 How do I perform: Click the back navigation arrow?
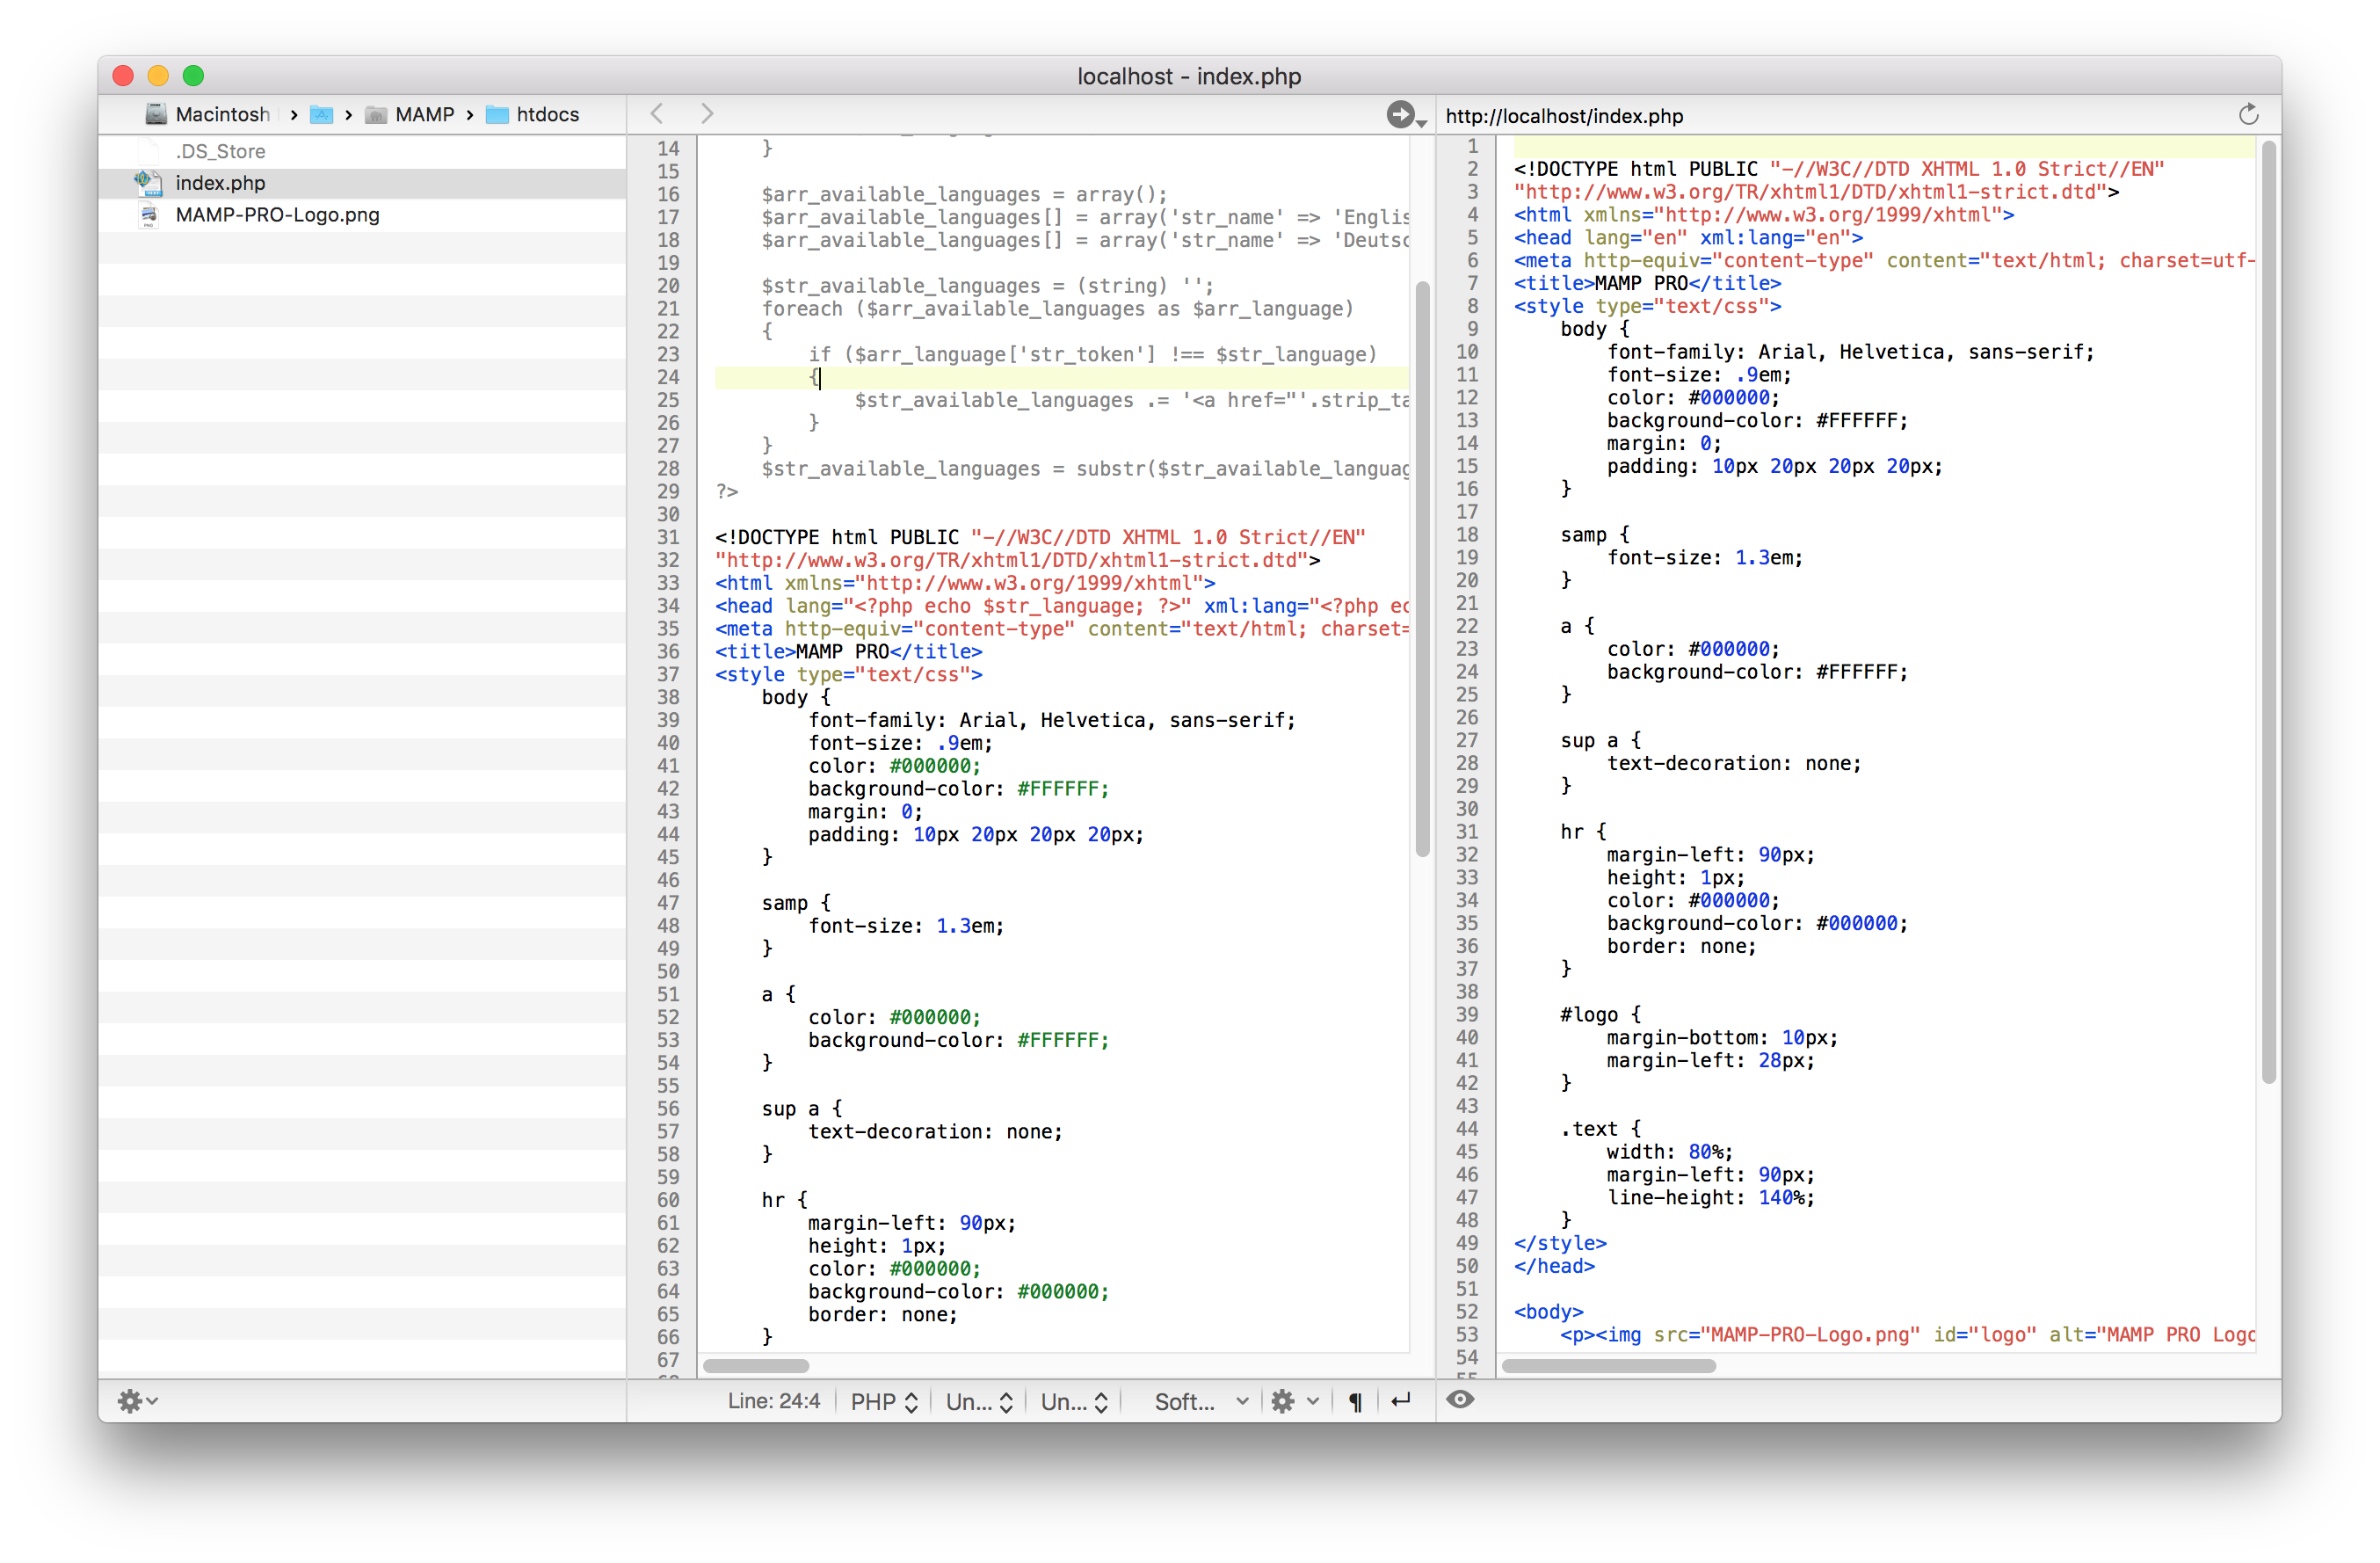[657, 114]
